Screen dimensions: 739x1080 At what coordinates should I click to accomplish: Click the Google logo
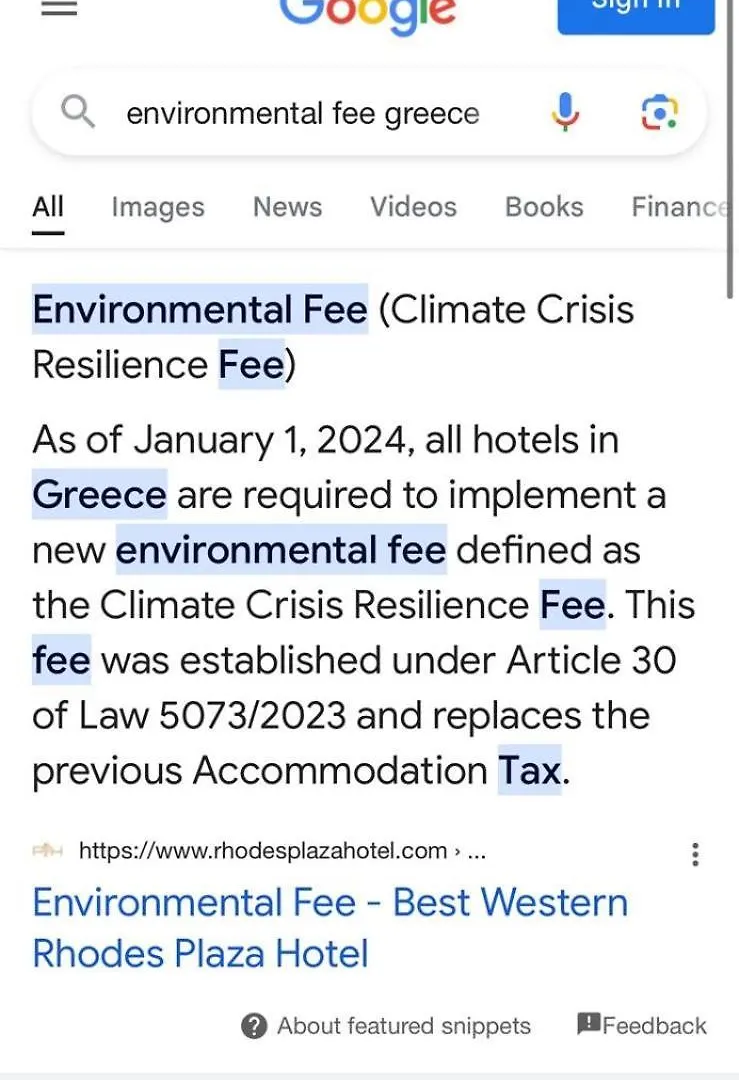[x=367, y=14]
